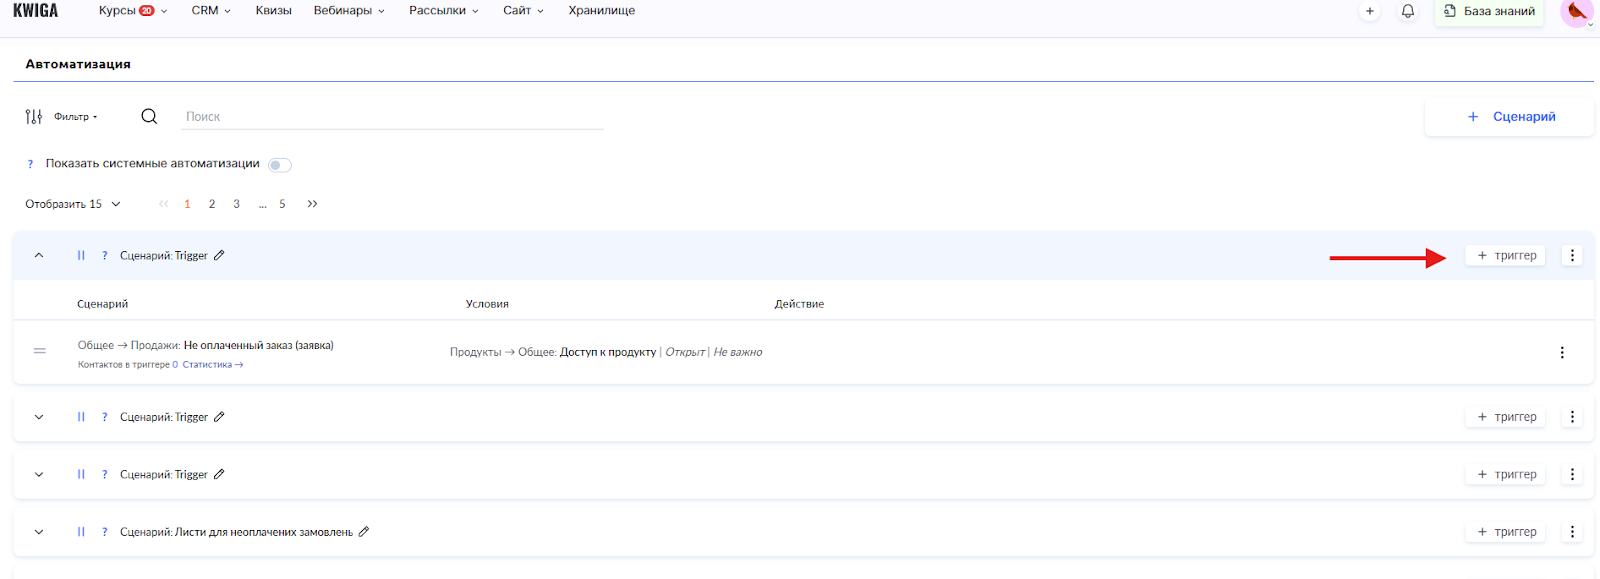Image resolution: width=1600 pixels, height=579 pixels.
Task: Pause the first Trigger scenario
Action: 81,256
